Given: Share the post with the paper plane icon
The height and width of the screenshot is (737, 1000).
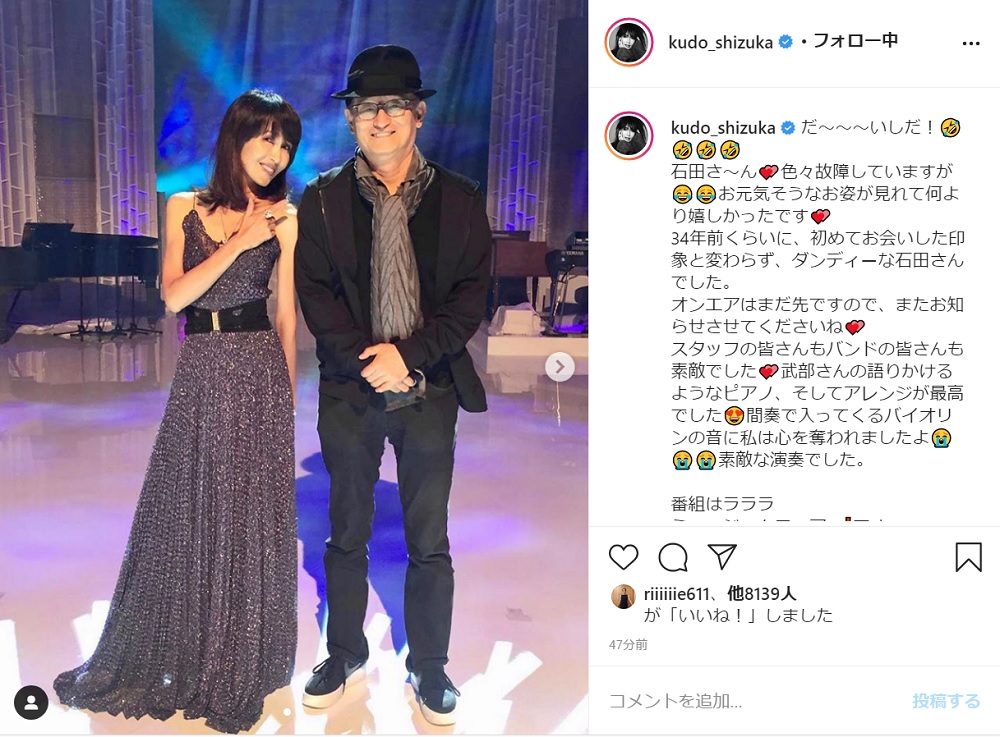Looking at the screenshot, I should [x=723, y=557].
